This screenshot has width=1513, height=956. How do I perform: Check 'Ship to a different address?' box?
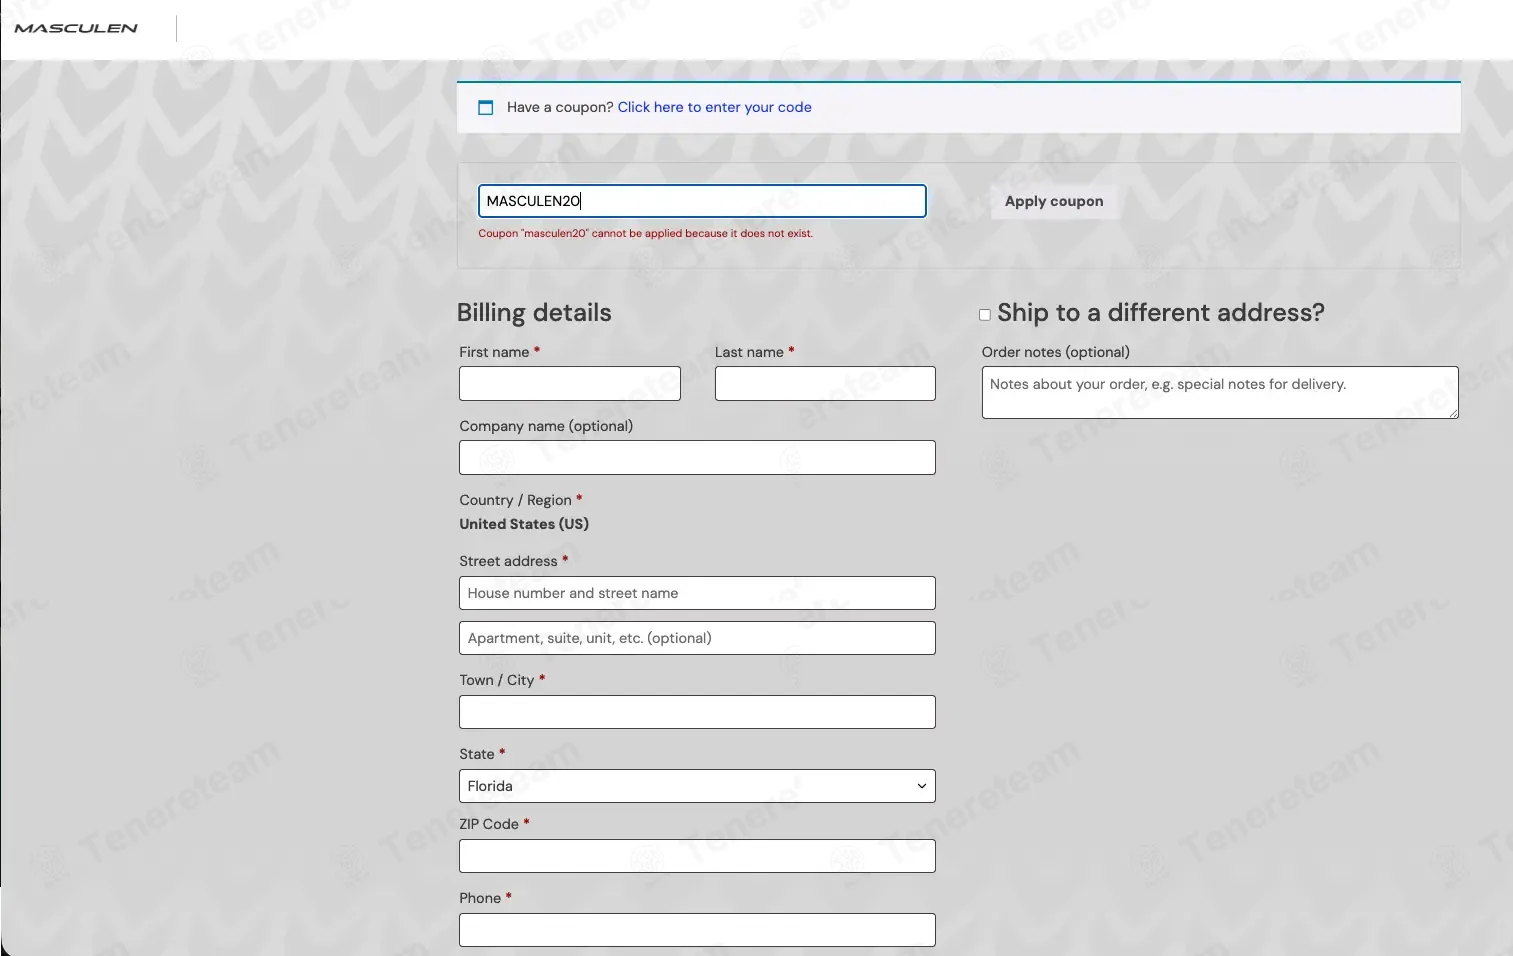[985, 315]
